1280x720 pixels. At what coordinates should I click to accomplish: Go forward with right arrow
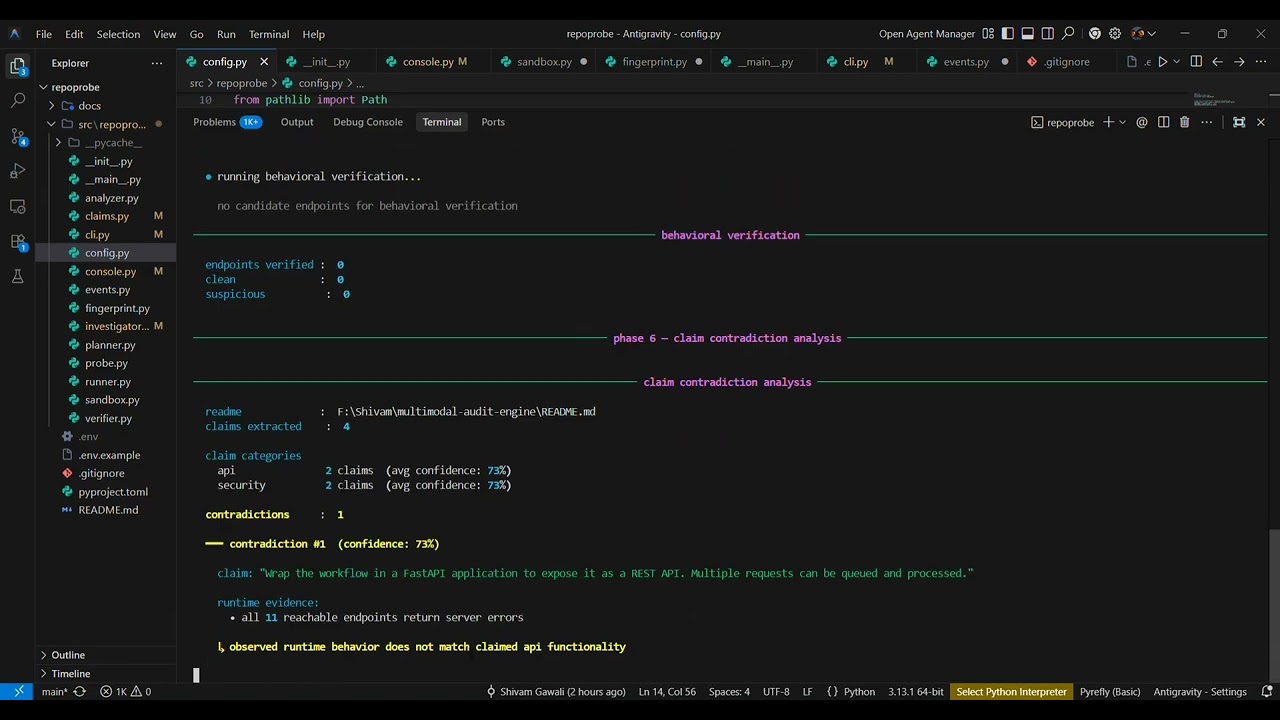[x=1239, y=62]
